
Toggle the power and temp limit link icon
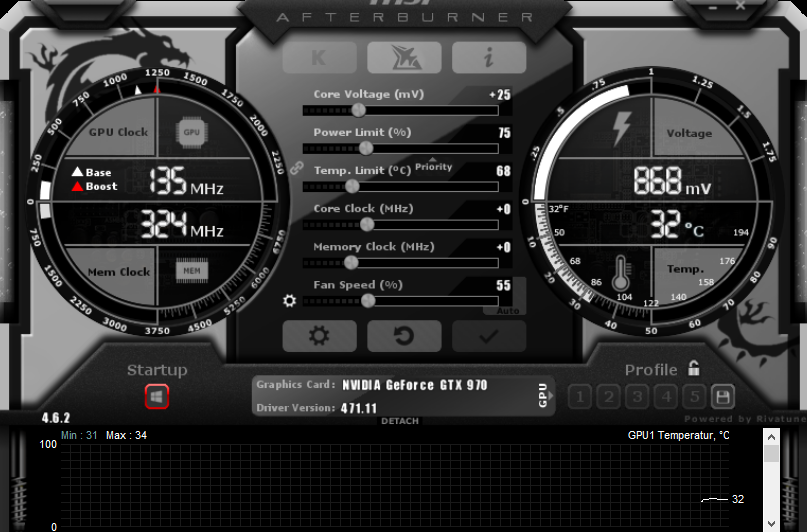pos(296,168)
